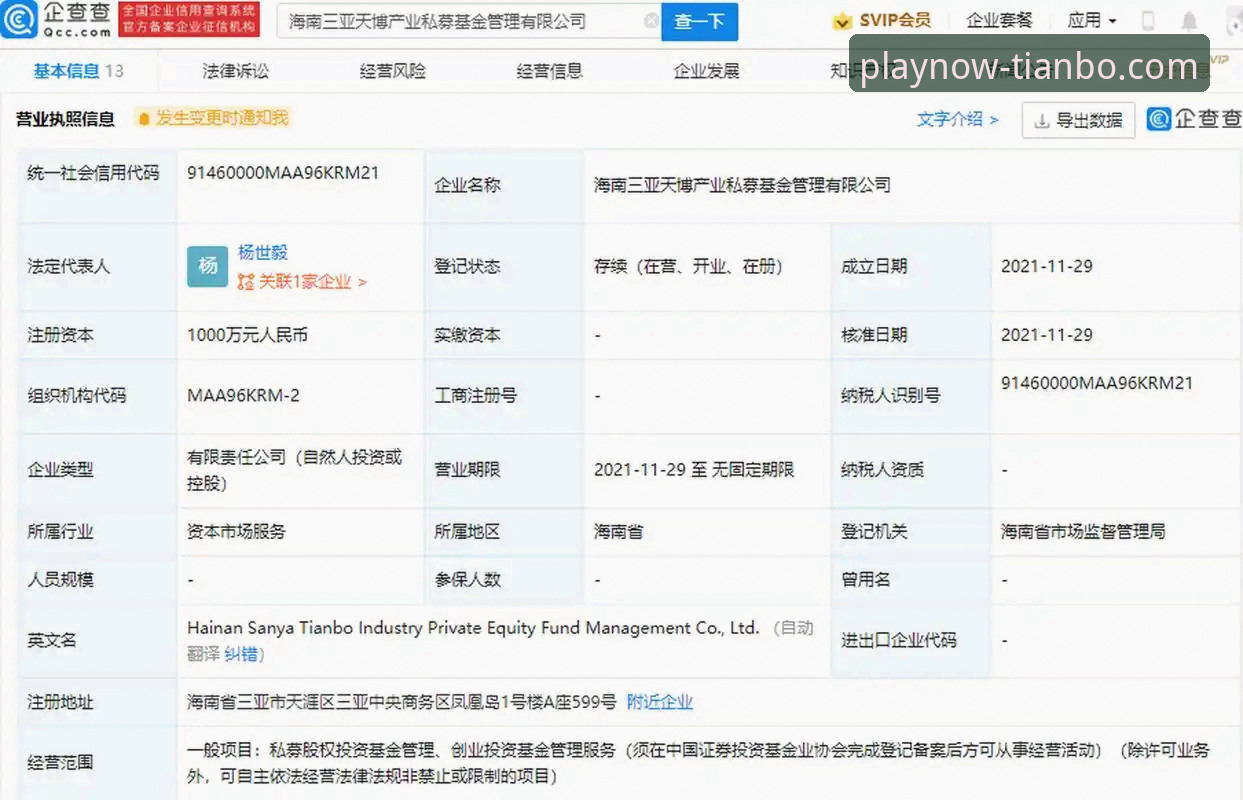This screenshot has height=800, width=1243.
Task: Click the credit code 91460000MAA96KRM21 under 统一社会信用代码
Action: click(283, 172)
